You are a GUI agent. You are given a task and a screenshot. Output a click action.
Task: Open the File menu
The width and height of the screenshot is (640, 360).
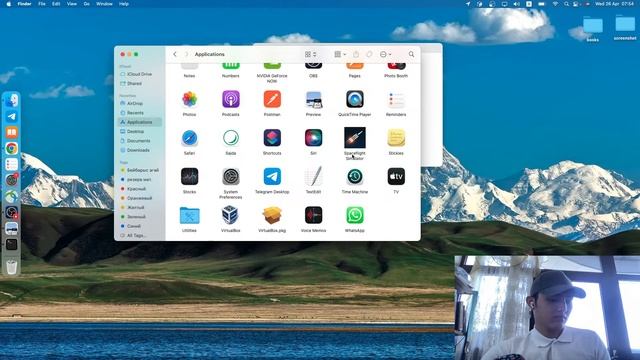pos(42,4)
